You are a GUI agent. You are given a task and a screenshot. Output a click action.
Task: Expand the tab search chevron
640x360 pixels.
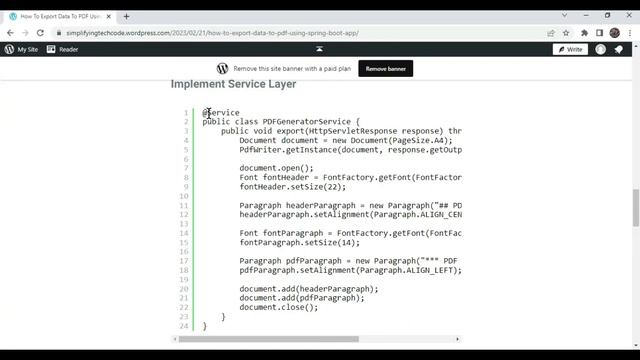click(564, 16)
